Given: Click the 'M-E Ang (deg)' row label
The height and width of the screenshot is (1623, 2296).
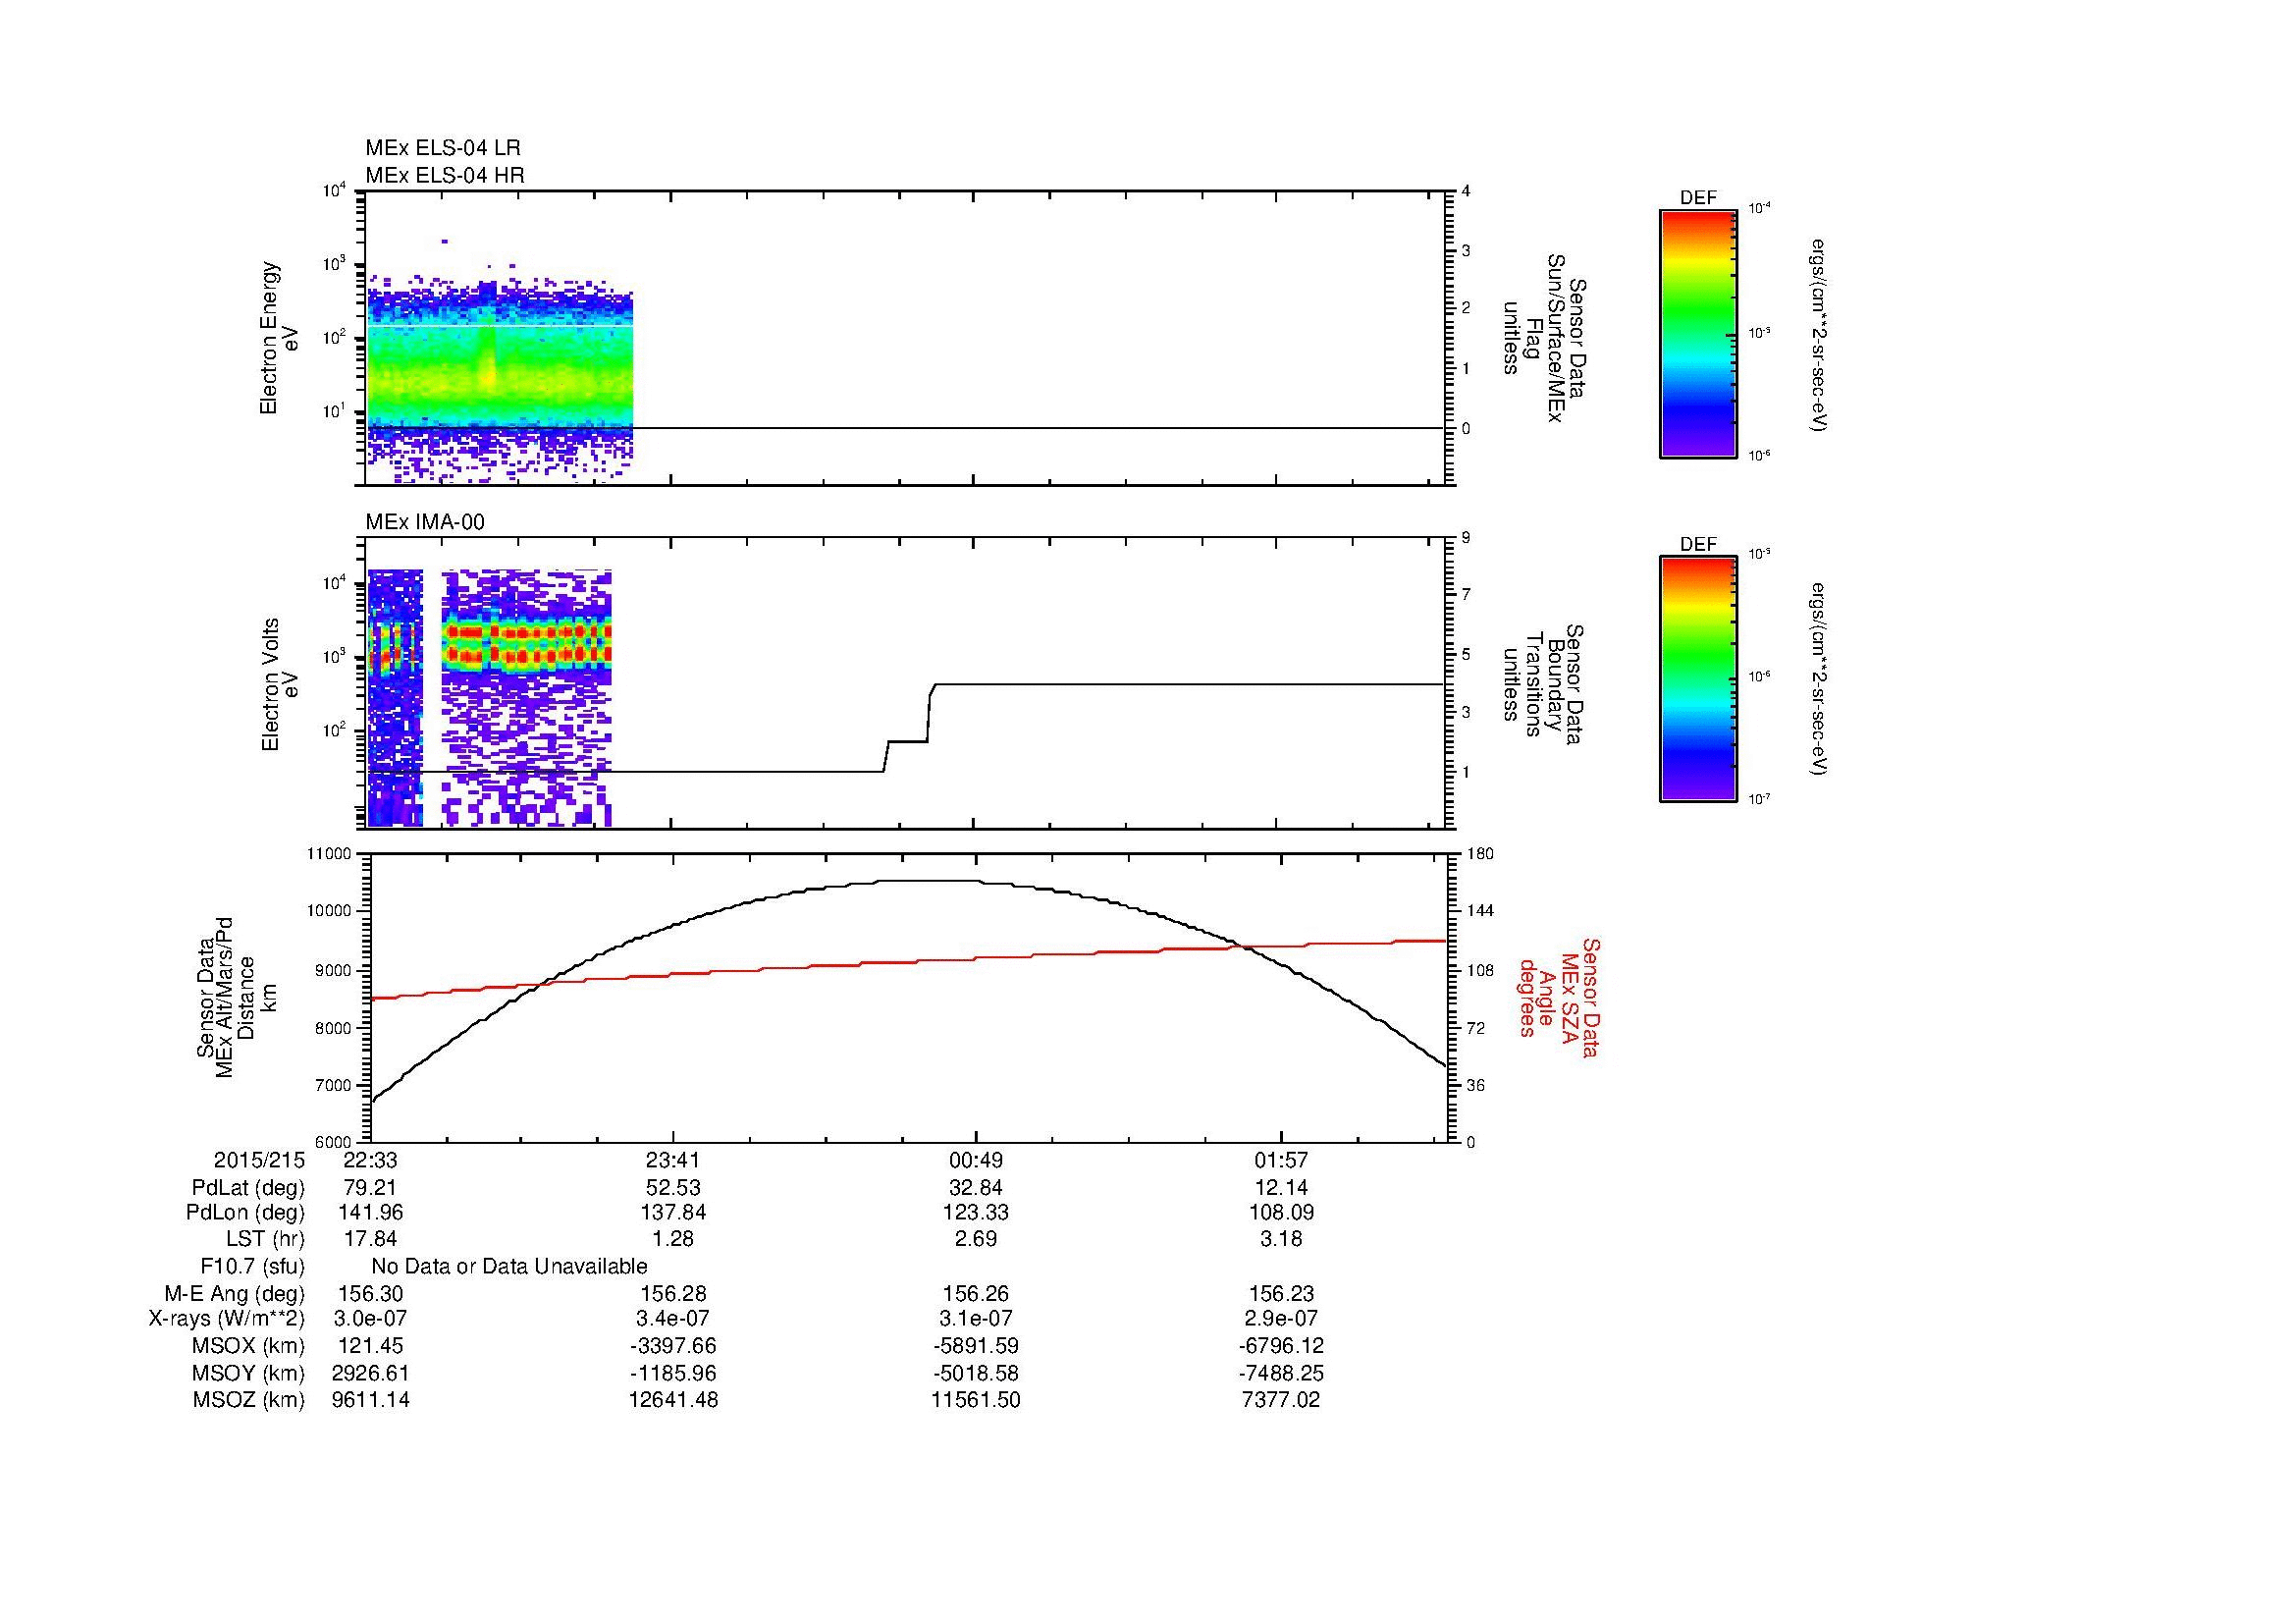Looking at the screenshot, I should (x=235, y=1294).
